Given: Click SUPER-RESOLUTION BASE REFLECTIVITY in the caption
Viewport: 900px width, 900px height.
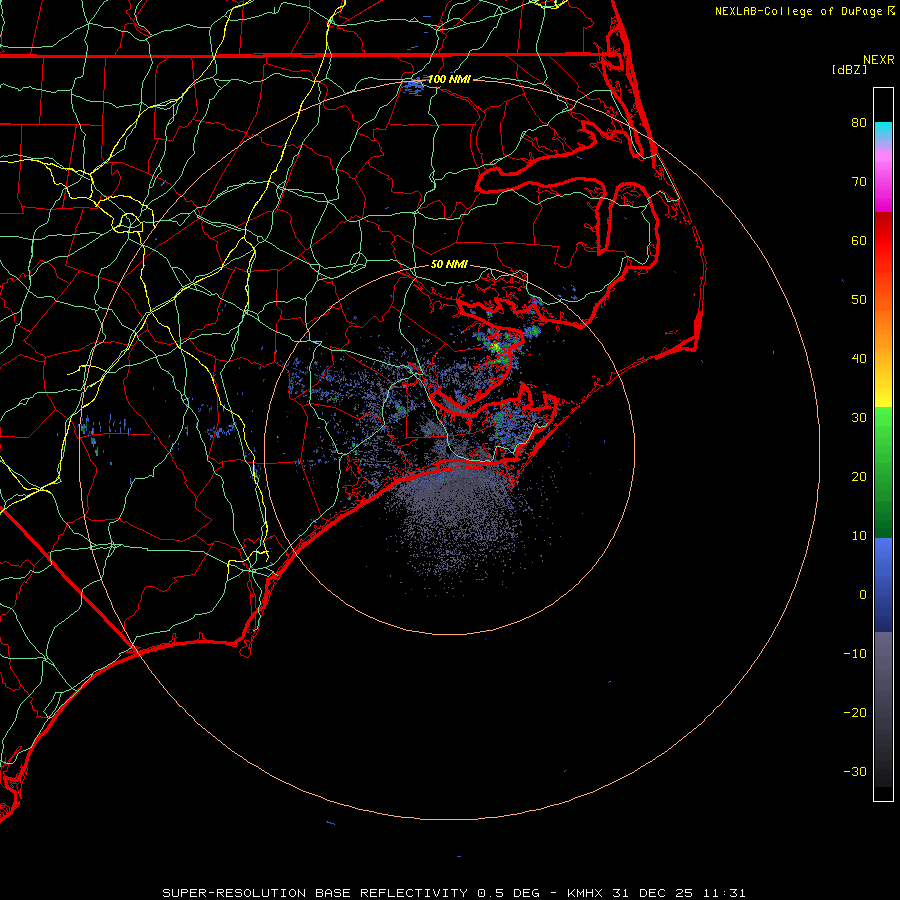Looking at the screenshot, I should pos(315,893).
